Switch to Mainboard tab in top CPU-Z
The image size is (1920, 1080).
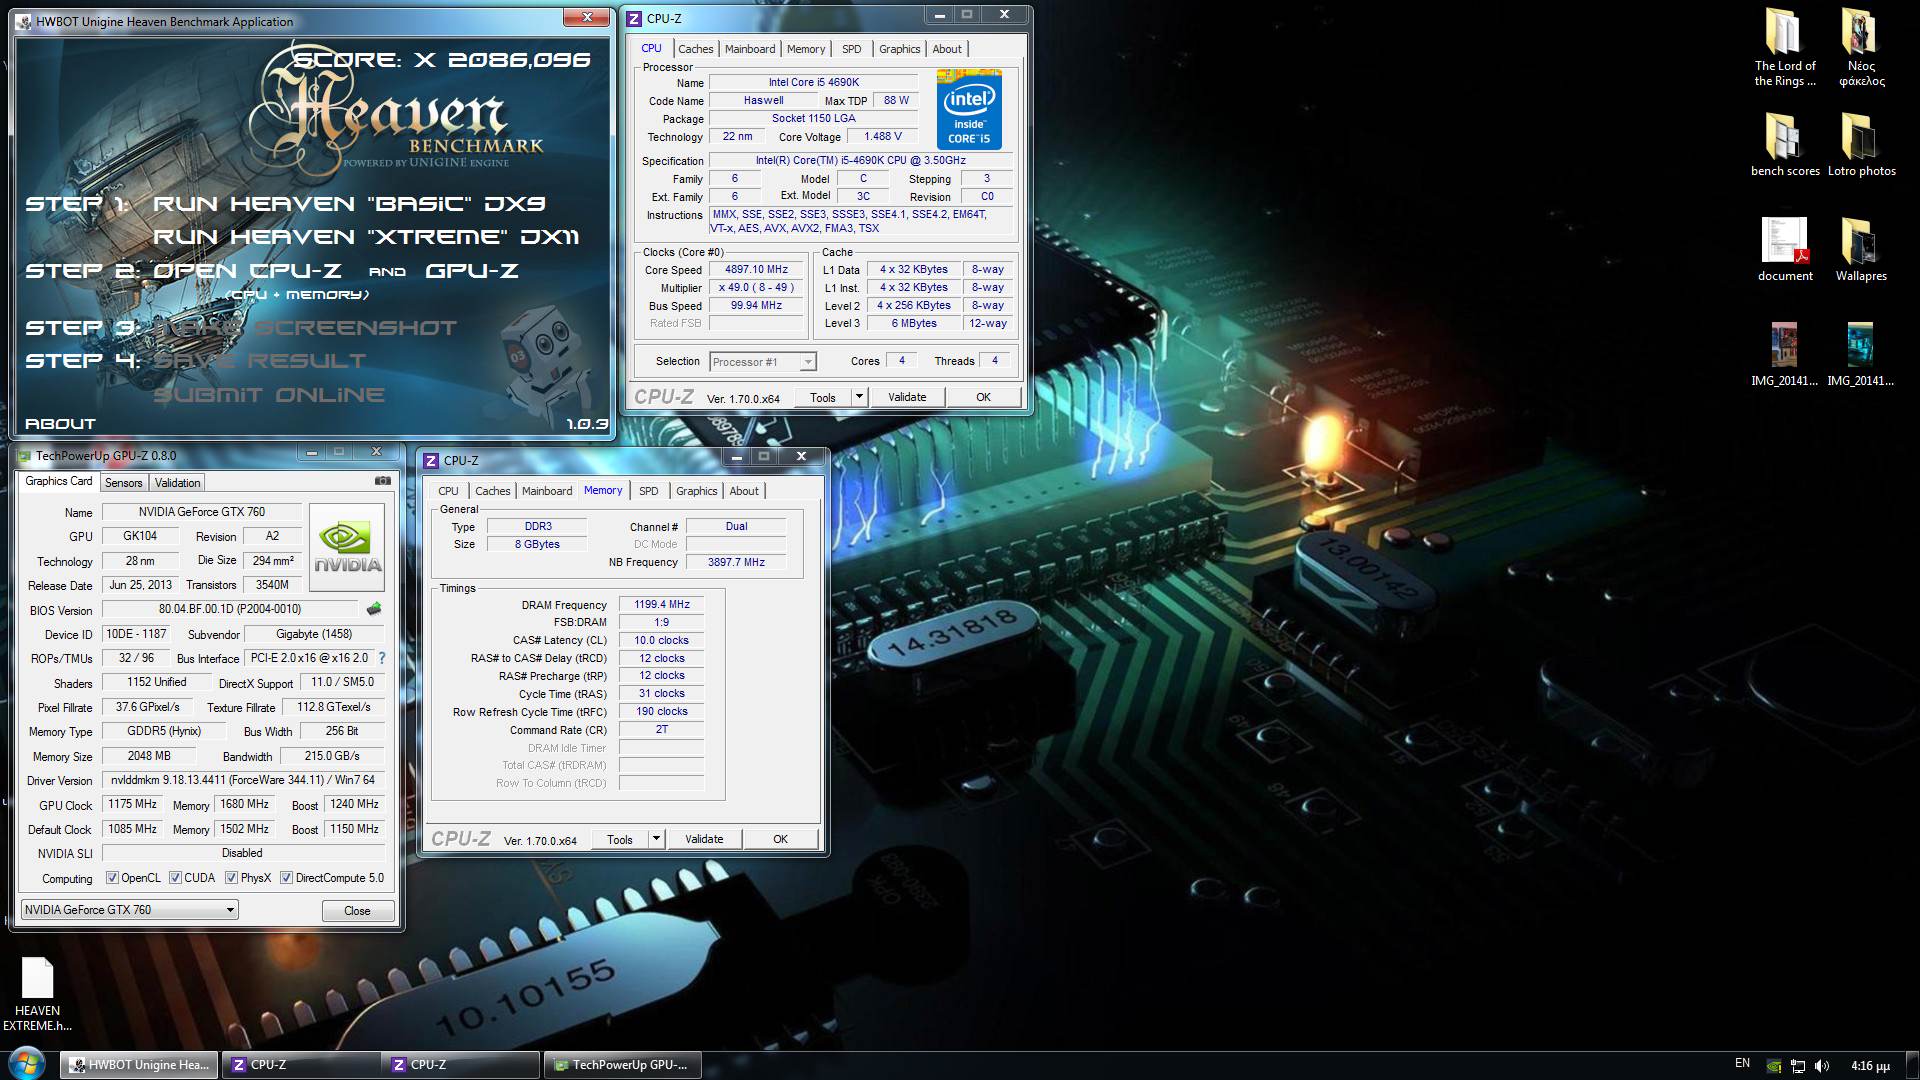(x=749, y=49)
